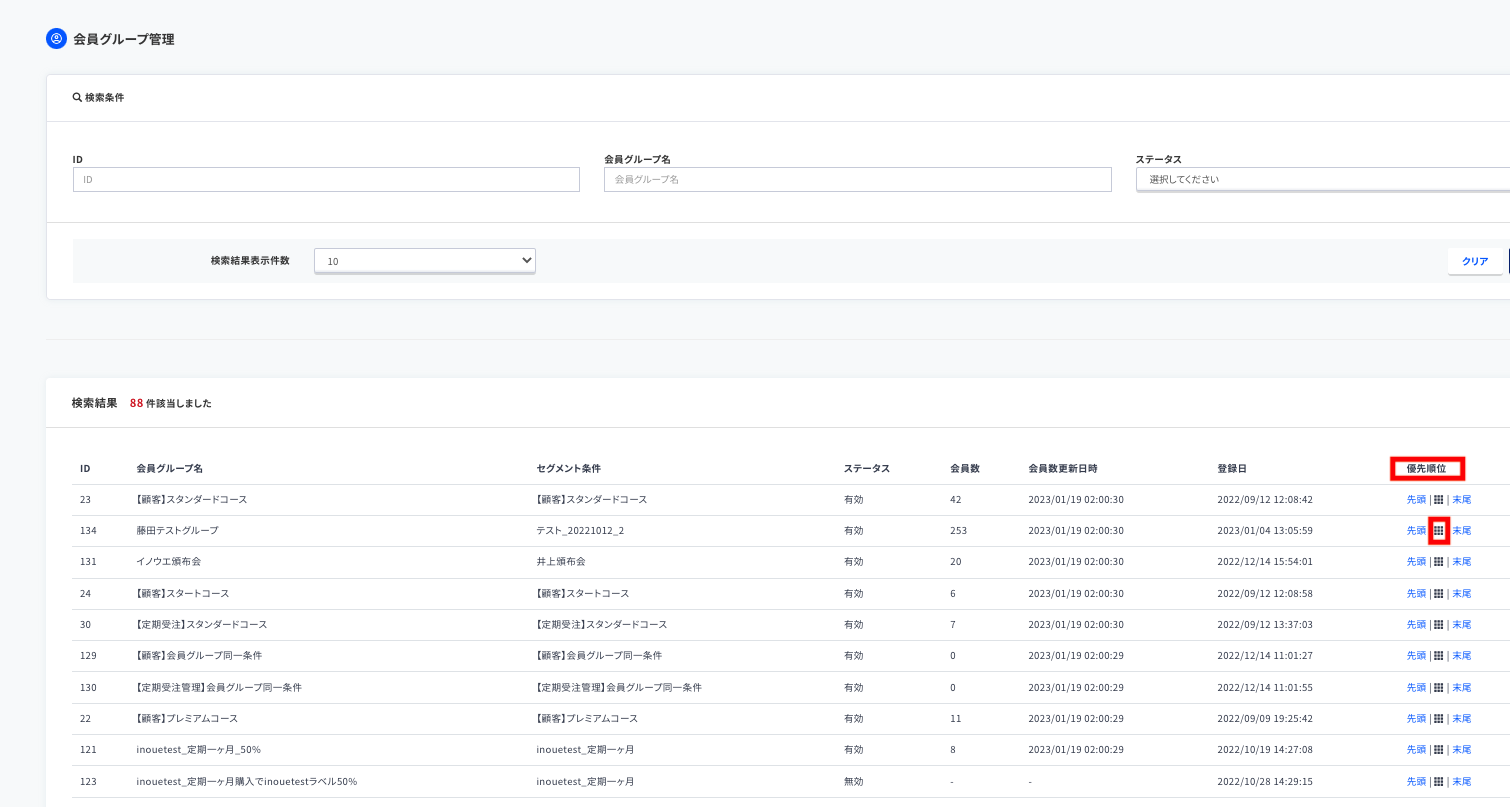Click 末尾 in ID 130 row
The width and height of the screenshot is (1510, 807).
tap(1462, 688)
